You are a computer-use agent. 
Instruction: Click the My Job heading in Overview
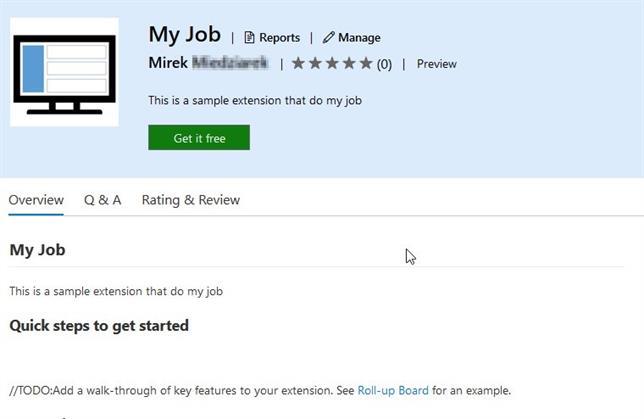37,250
